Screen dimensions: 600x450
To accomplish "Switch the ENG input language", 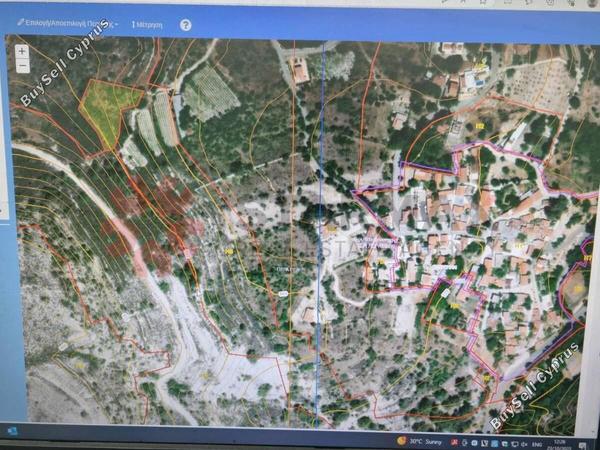I will tap(537, 445).
